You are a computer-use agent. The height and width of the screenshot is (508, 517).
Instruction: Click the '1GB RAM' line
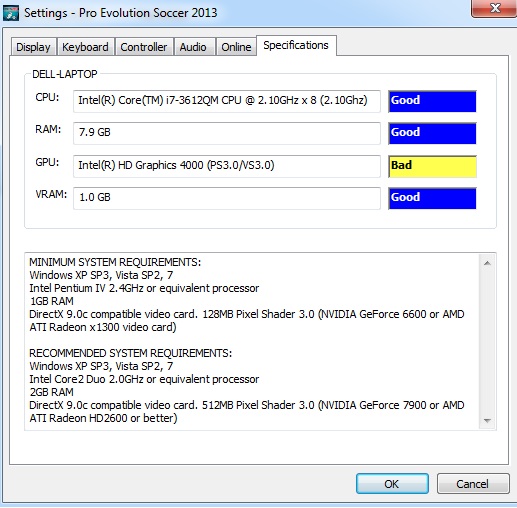point(52,301)
